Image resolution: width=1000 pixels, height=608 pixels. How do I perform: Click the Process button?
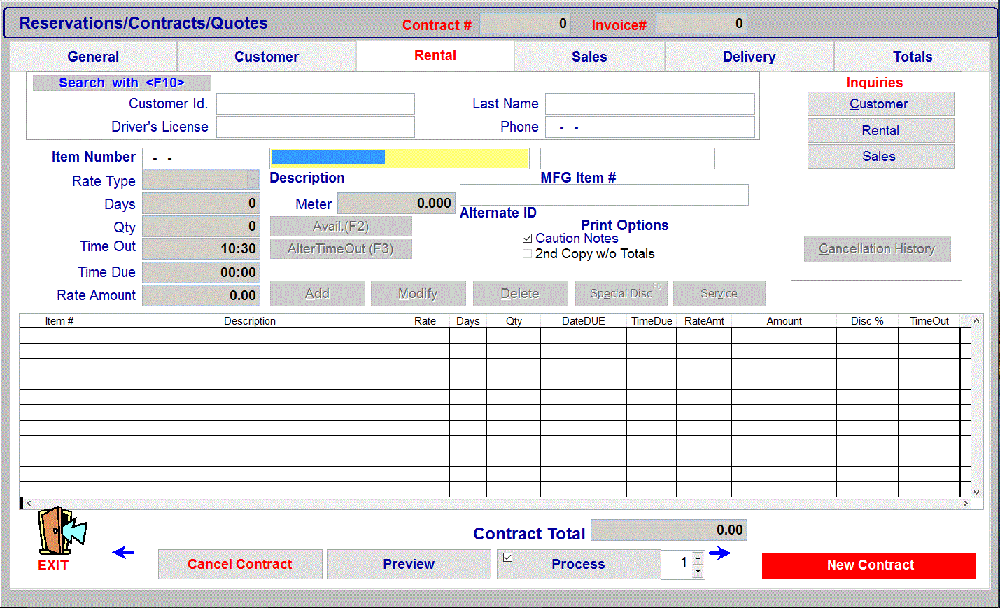point(578,564)
